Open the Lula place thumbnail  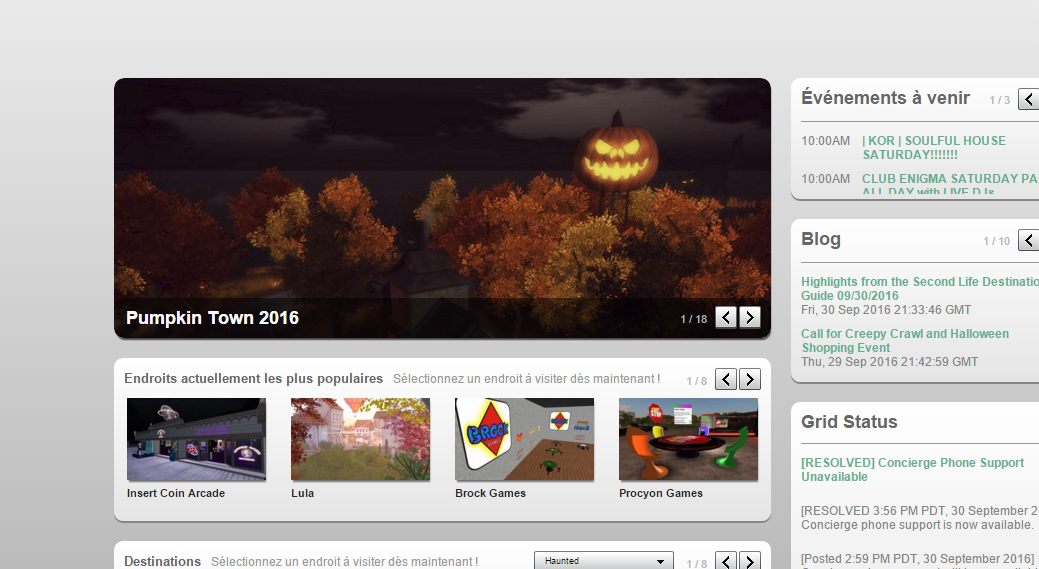(360, 439)
